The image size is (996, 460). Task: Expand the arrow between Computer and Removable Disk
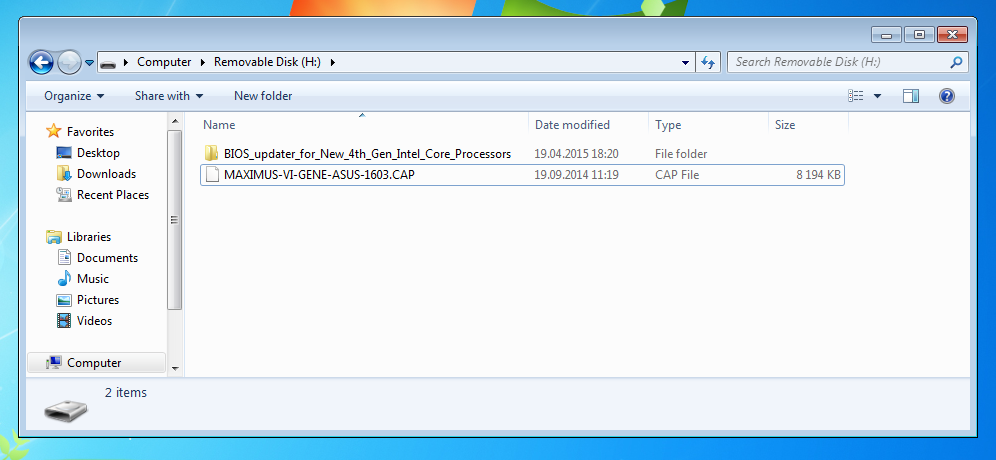pyautogui.click(x=203, y=62)
